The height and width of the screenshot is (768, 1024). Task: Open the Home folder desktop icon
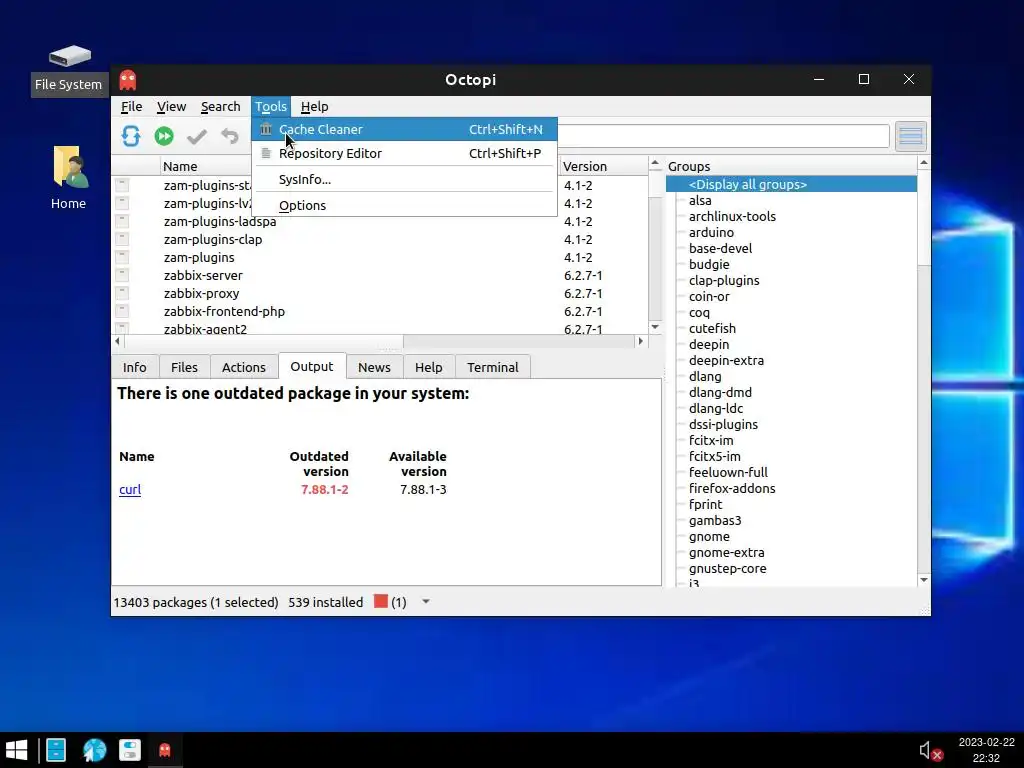coord(69,178)
